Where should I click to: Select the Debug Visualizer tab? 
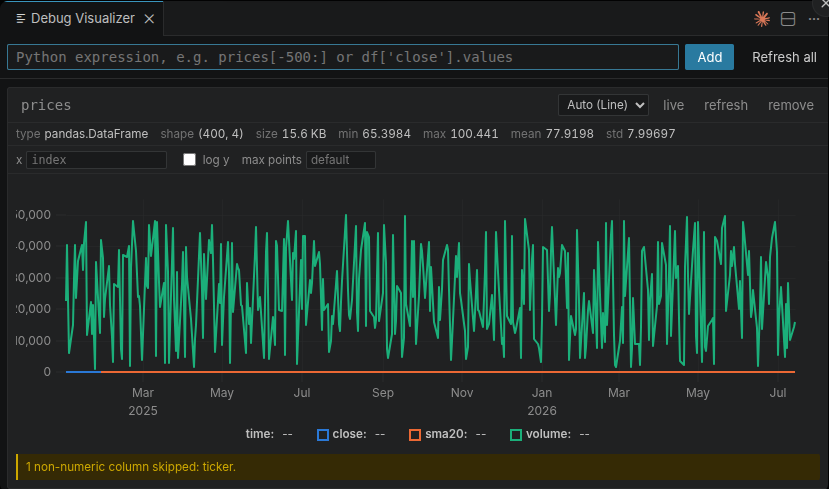click(82, 19)
